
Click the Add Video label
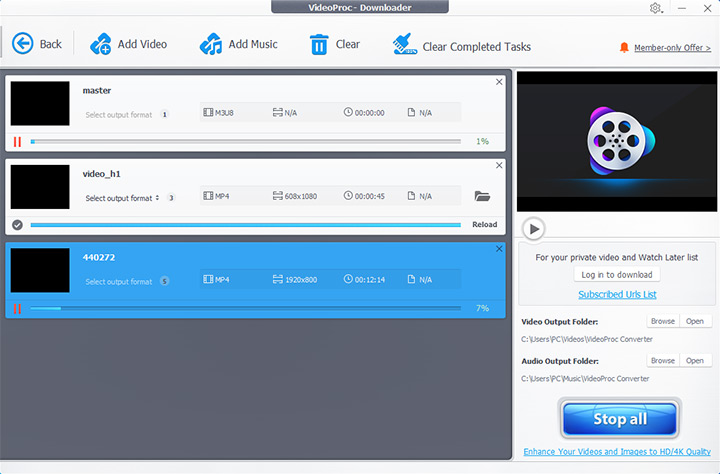tap(142, 44)
